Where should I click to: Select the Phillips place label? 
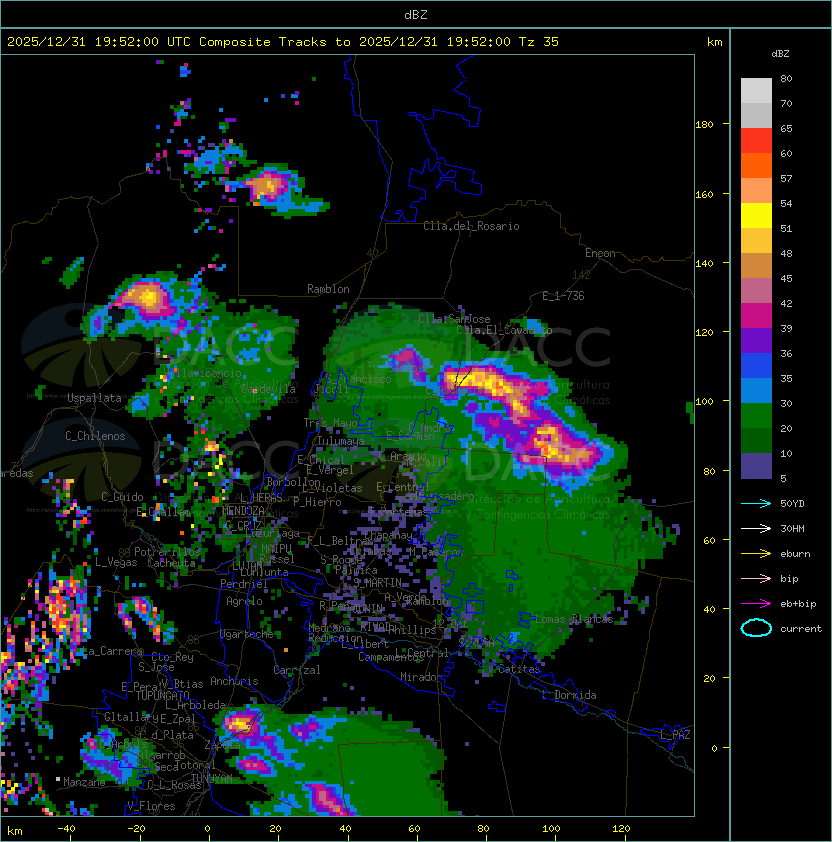[412, 630]
